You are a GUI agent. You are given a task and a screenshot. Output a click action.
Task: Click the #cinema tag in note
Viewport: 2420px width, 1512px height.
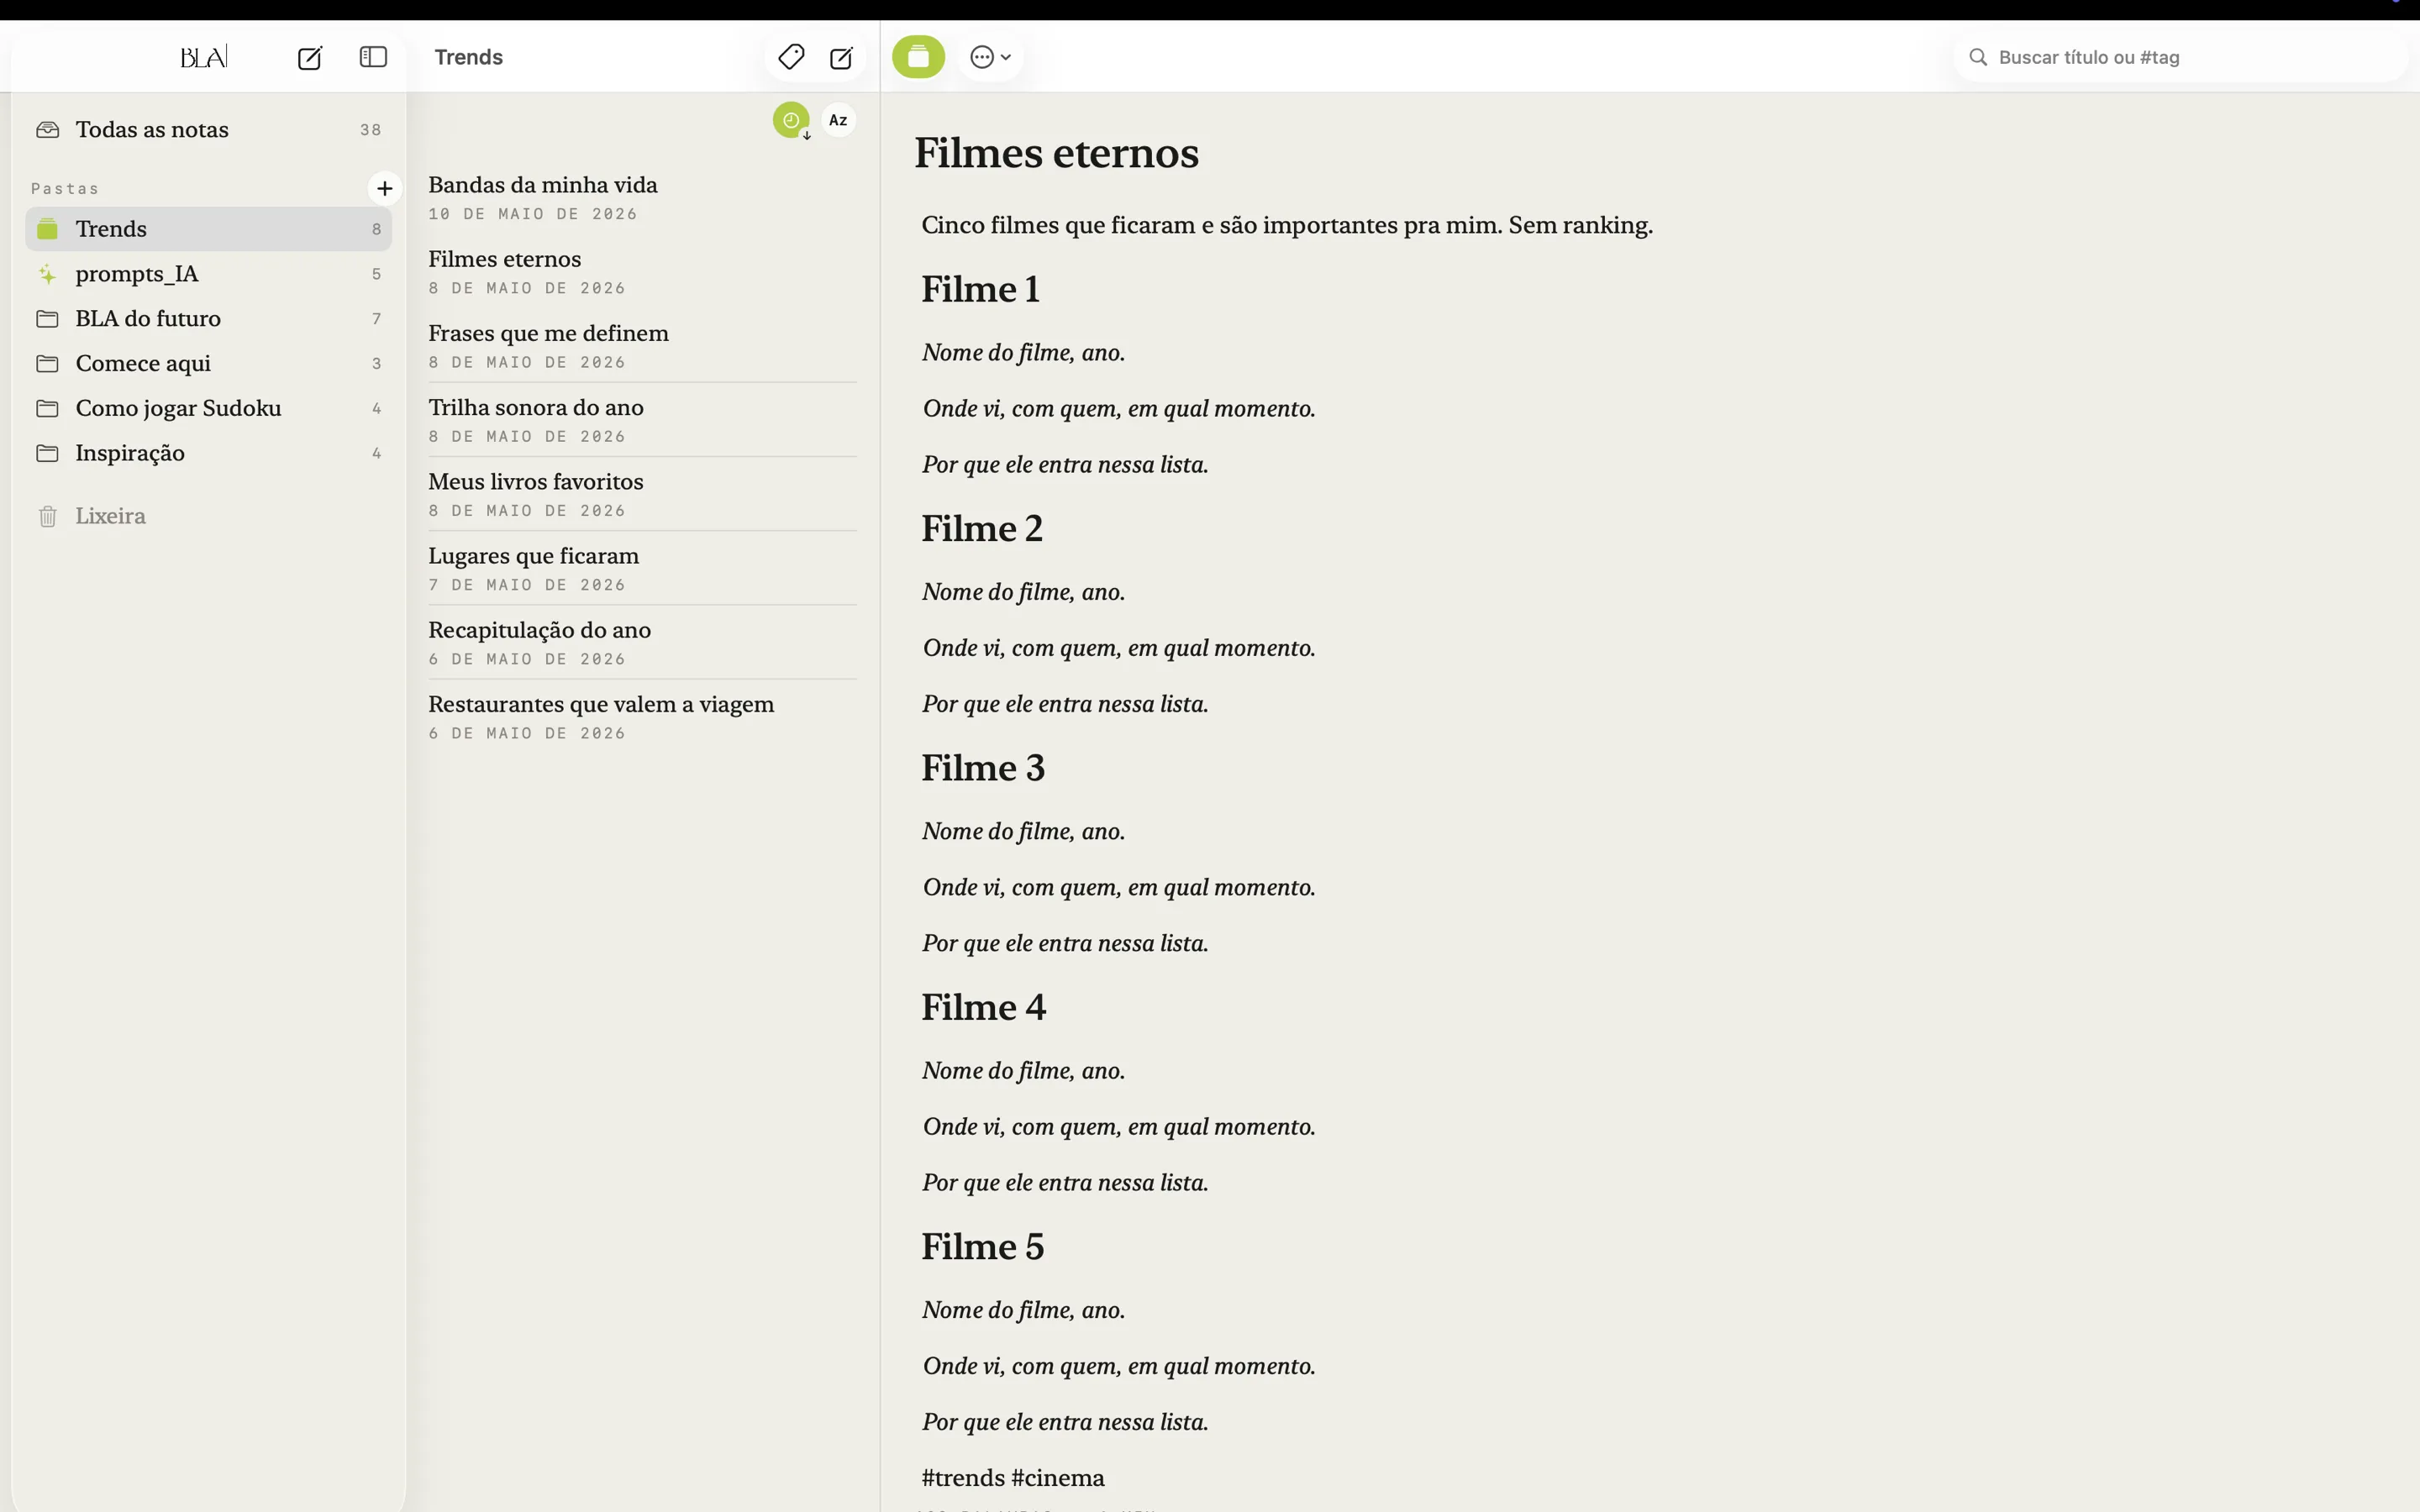pyautogui.click(x=1058, y=1478)
